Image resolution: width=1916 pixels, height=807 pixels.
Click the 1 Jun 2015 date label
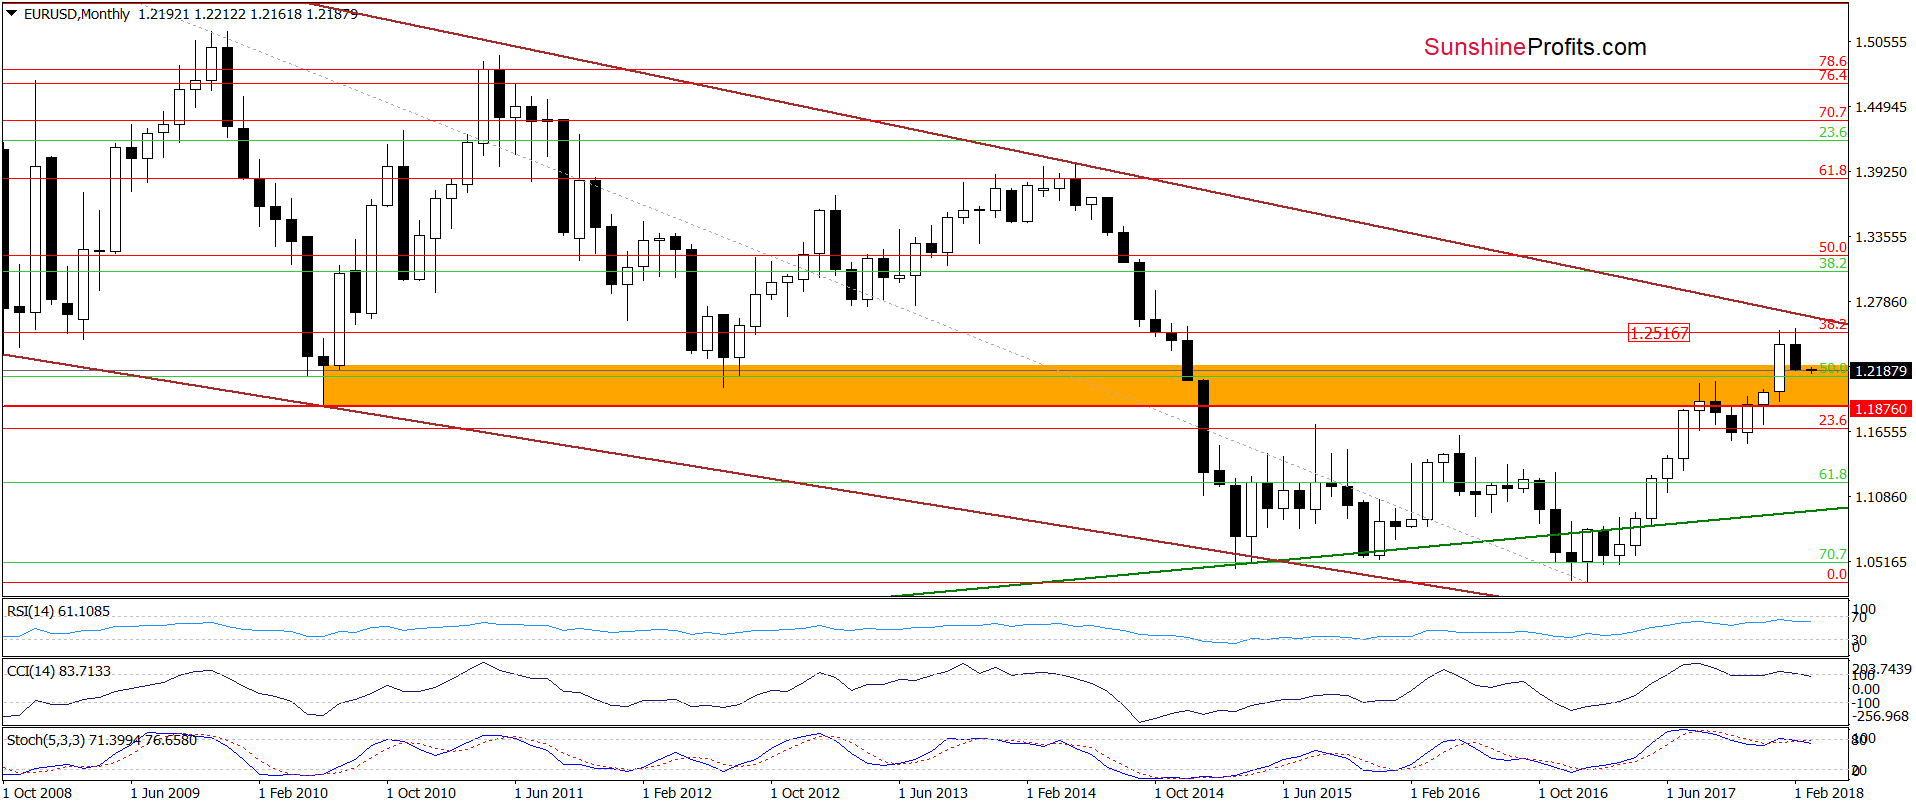click(x=1317, y=793)
